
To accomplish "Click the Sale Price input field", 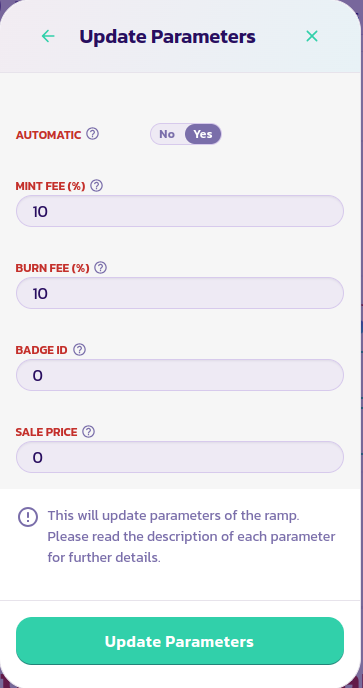I will point(180,457).
